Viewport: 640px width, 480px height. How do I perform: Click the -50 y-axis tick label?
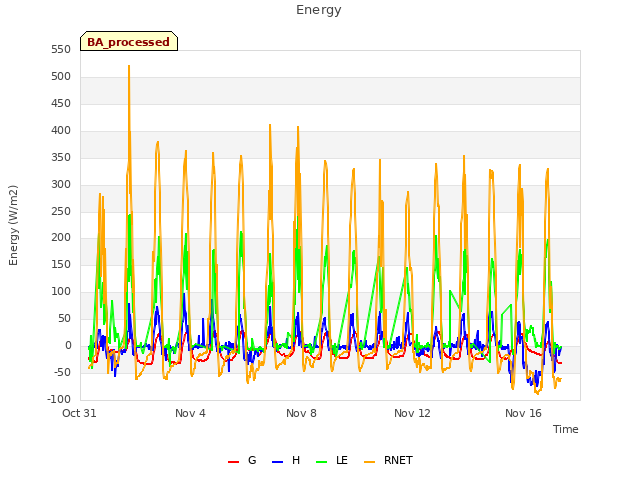click(62, 373)
